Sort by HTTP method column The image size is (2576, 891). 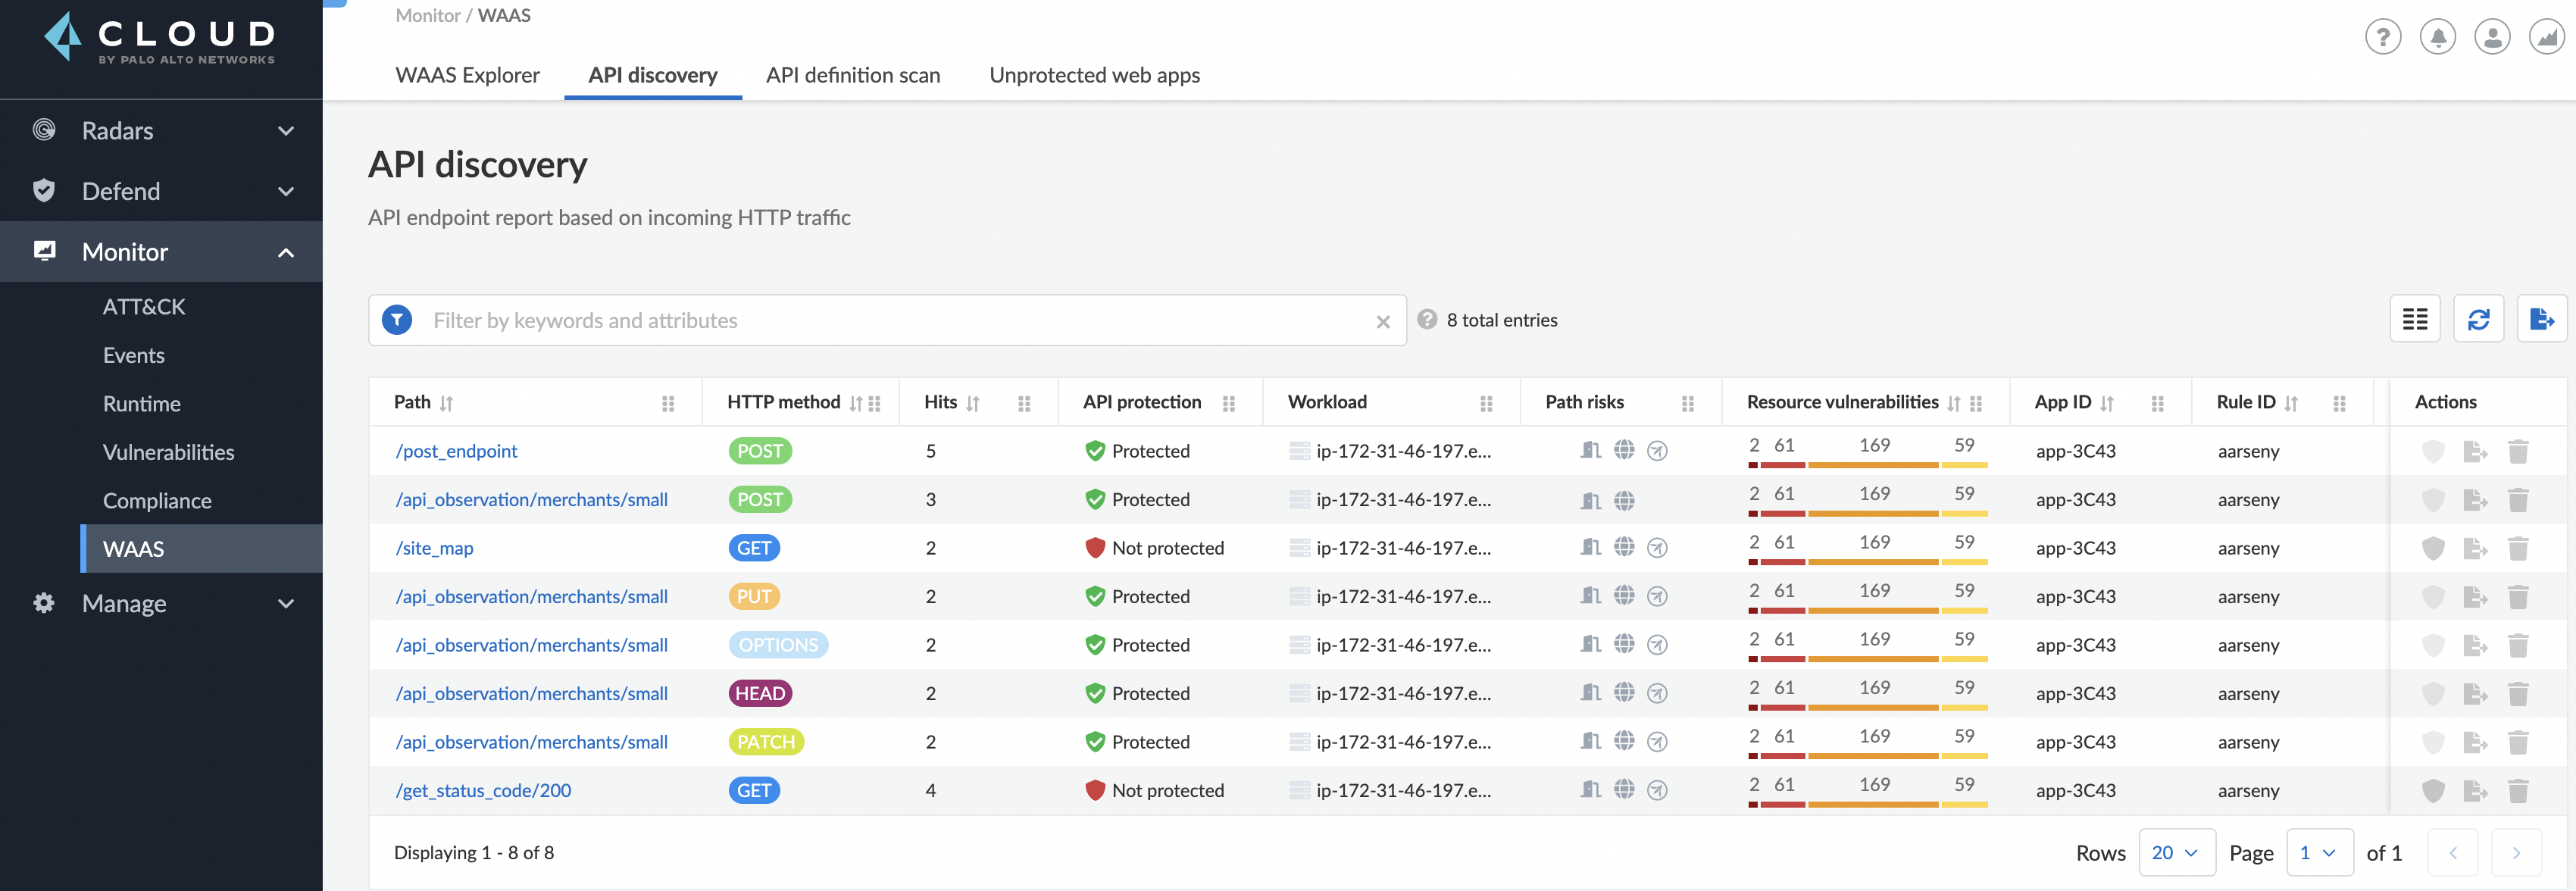pos(855,403)
